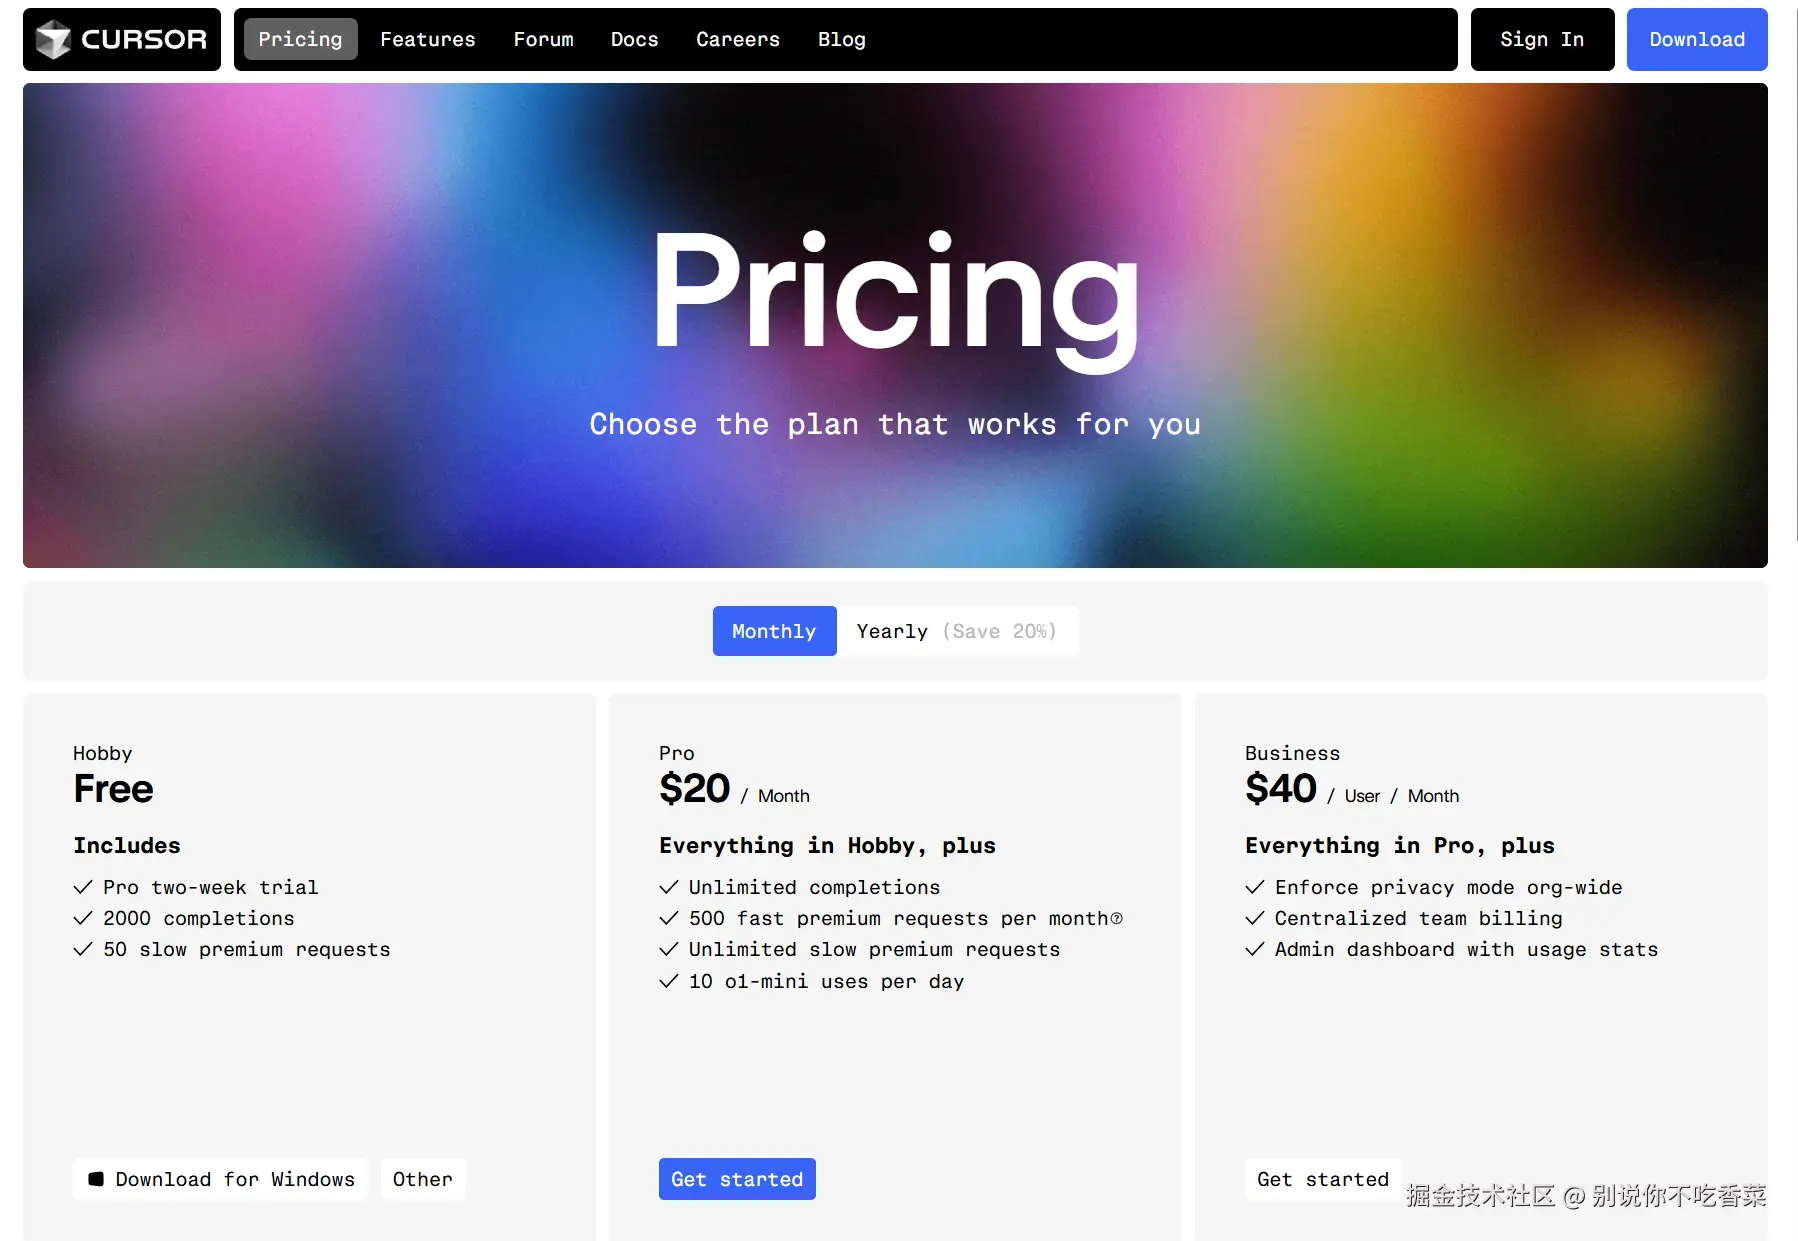The image size is (1798, 1241).
Task: Click Get started under Business plan
Action: [1322, 1179]
